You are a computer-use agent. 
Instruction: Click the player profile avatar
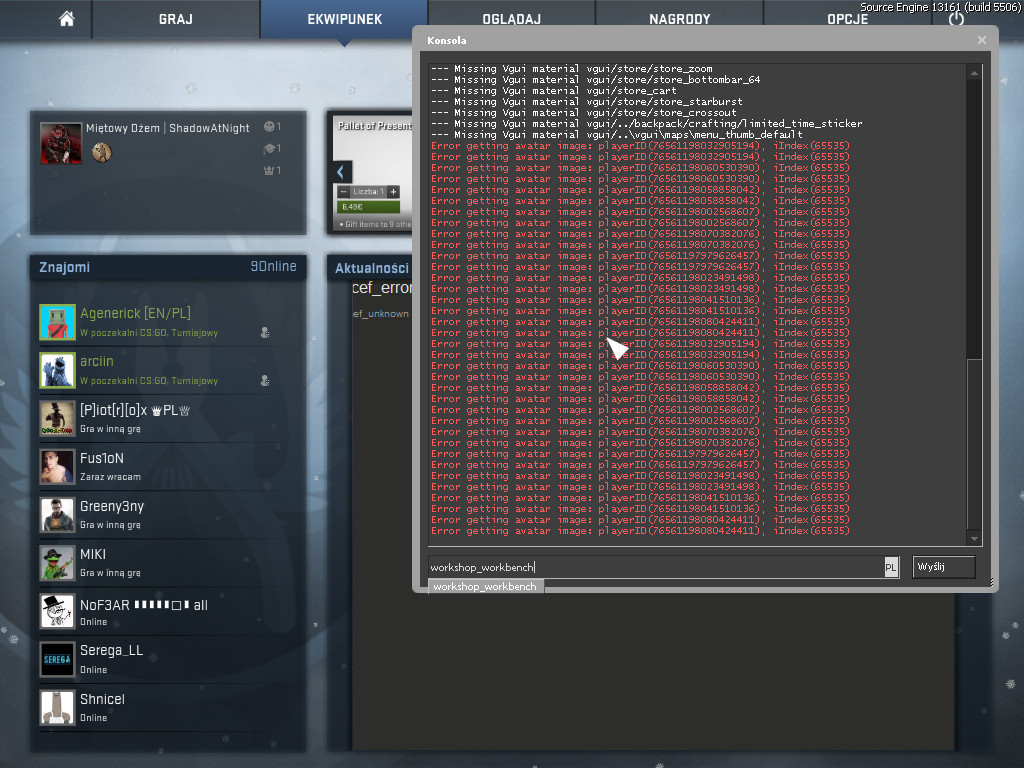coord(61,142)
